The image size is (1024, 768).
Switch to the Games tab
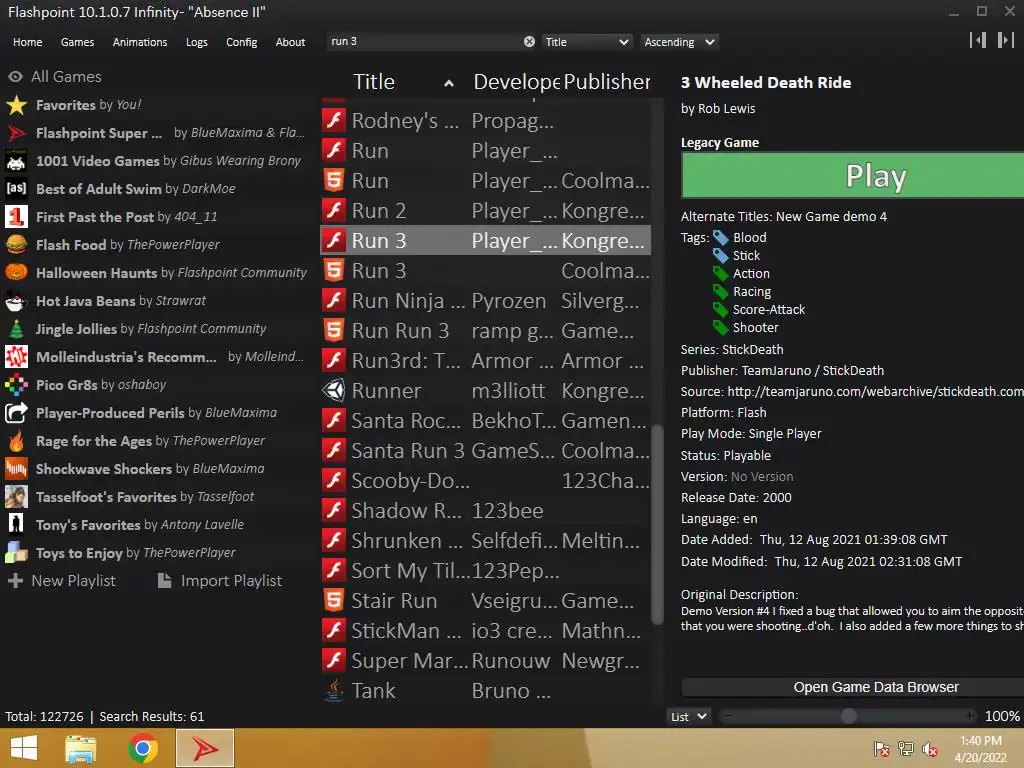coord(77,42)
